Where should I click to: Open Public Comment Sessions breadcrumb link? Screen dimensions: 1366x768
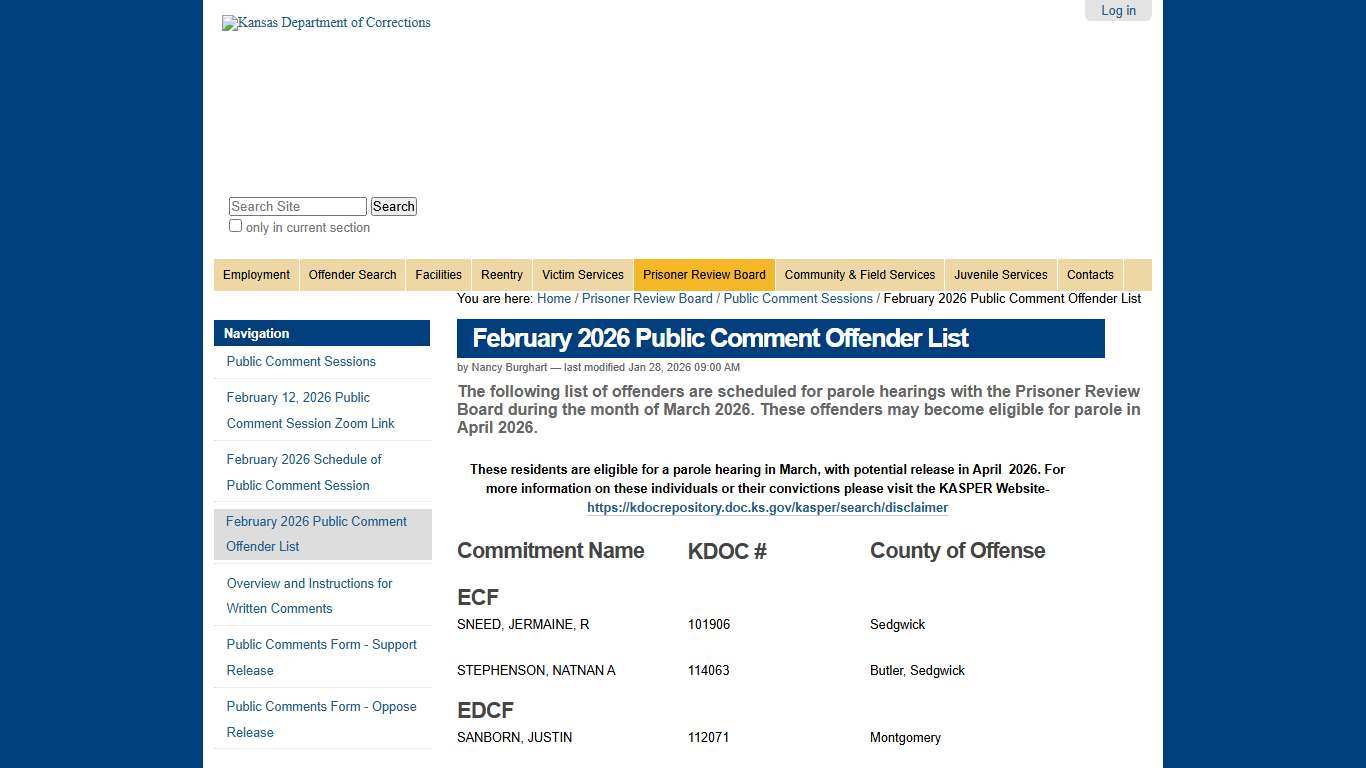pyautogui.click(x=798, y=298)
